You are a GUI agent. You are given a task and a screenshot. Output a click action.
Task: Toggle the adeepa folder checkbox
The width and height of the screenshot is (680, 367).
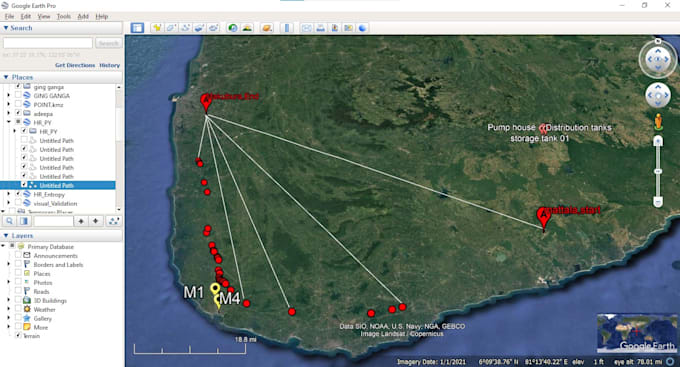pos(18,114)
